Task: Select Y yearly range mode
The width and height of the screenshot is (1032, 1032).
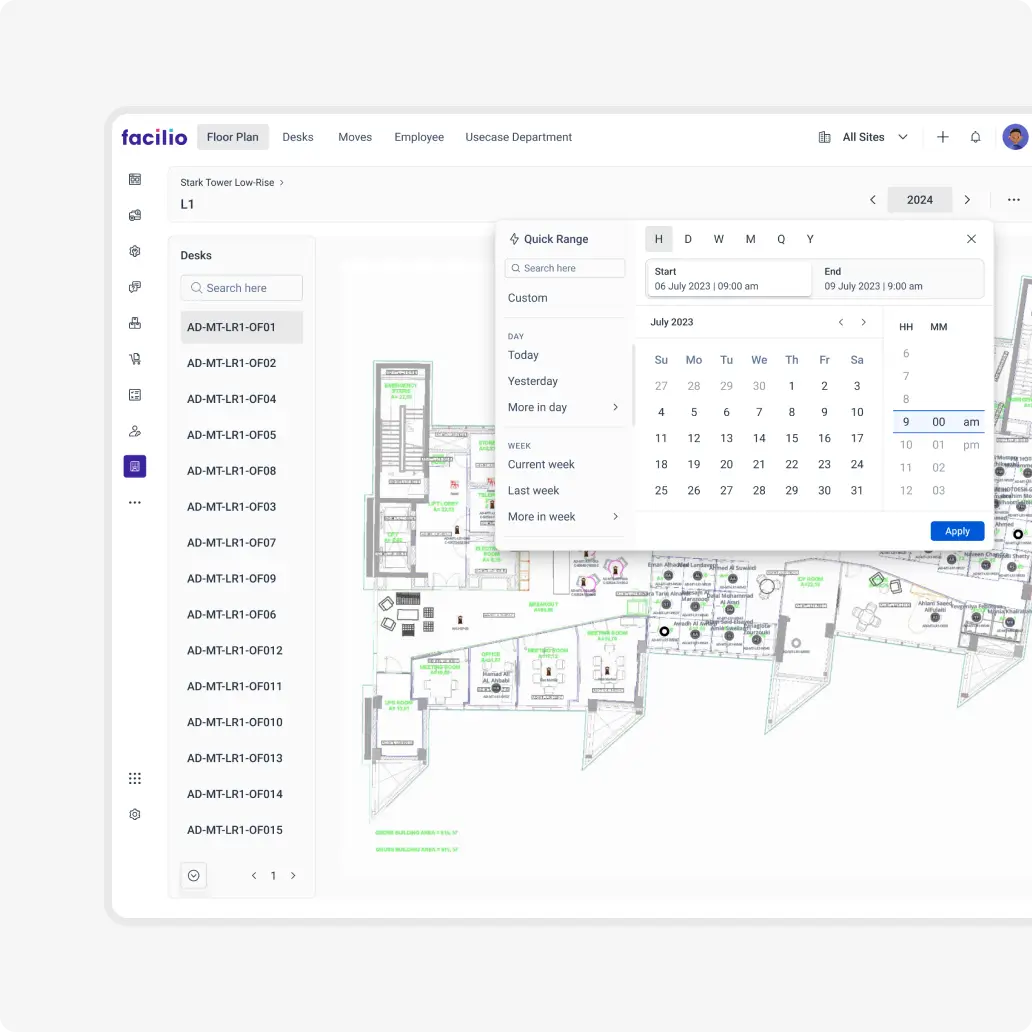Action: coord(810,239)
